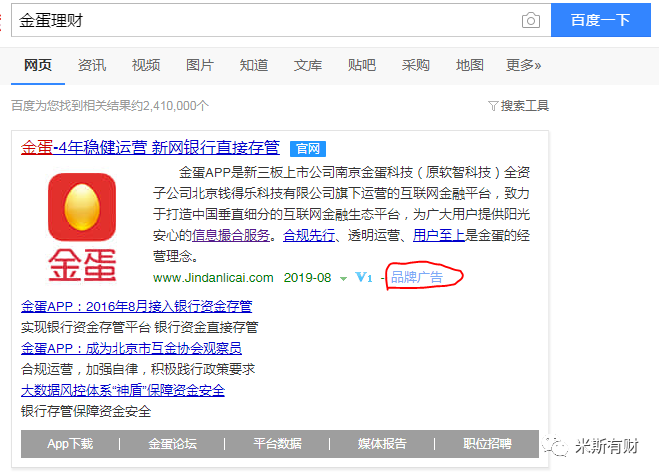659x475 pixels.
Task: Open link 大数据风控体系"神盾"保障资金安全
Action: [123, 391]
